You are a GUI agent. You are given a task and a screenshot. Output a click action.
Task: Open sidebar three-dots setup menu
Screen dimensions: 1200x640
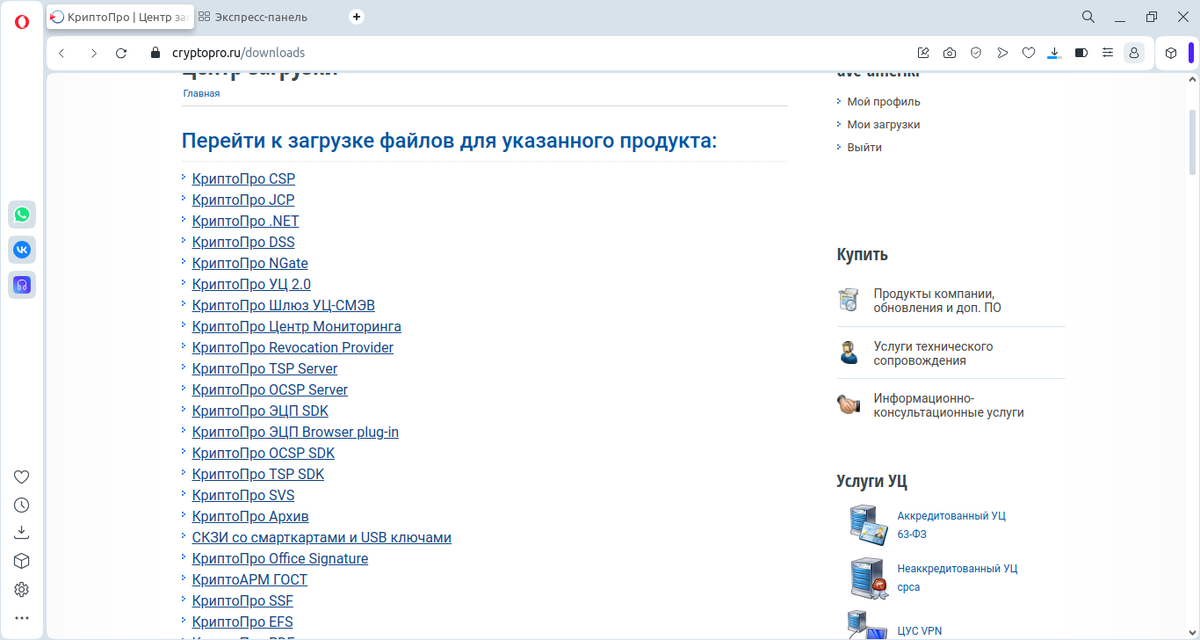22,618
